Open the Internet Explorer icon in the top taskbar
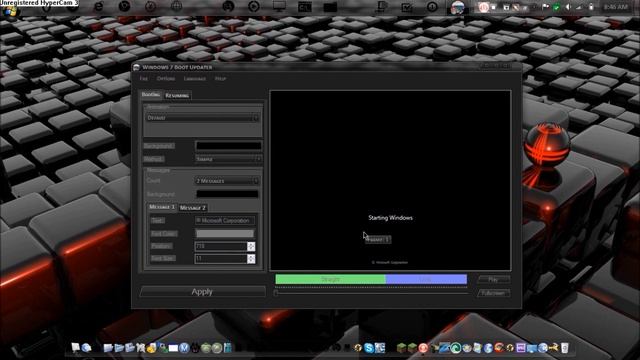 [x=98, y=7]
